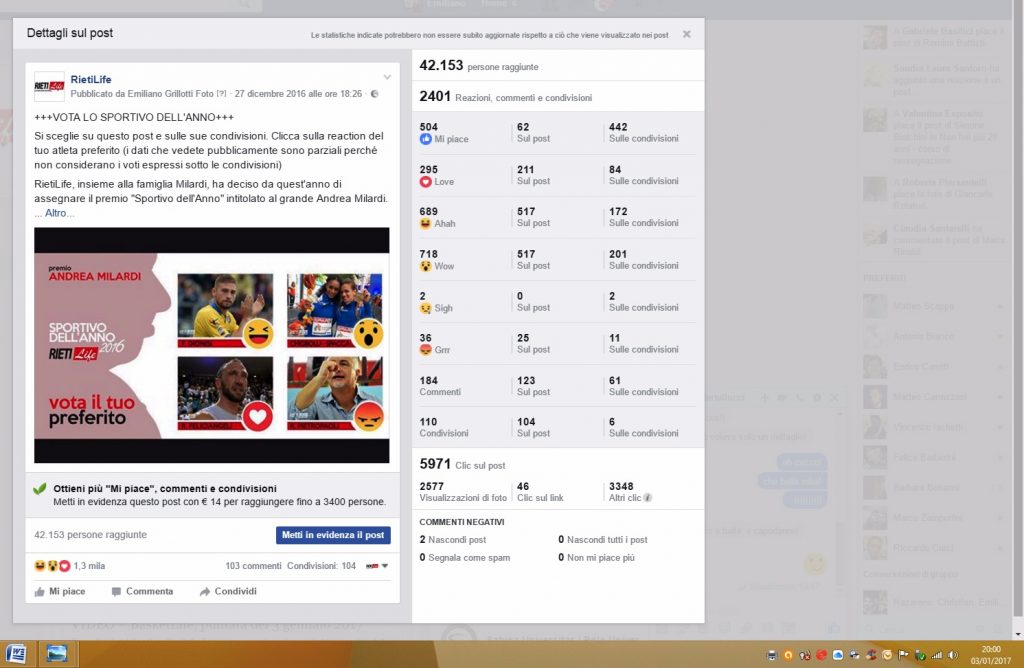Expand the post text with 'Altro...'
Viewport: 1024px width, 668px height.
[59, 213]
